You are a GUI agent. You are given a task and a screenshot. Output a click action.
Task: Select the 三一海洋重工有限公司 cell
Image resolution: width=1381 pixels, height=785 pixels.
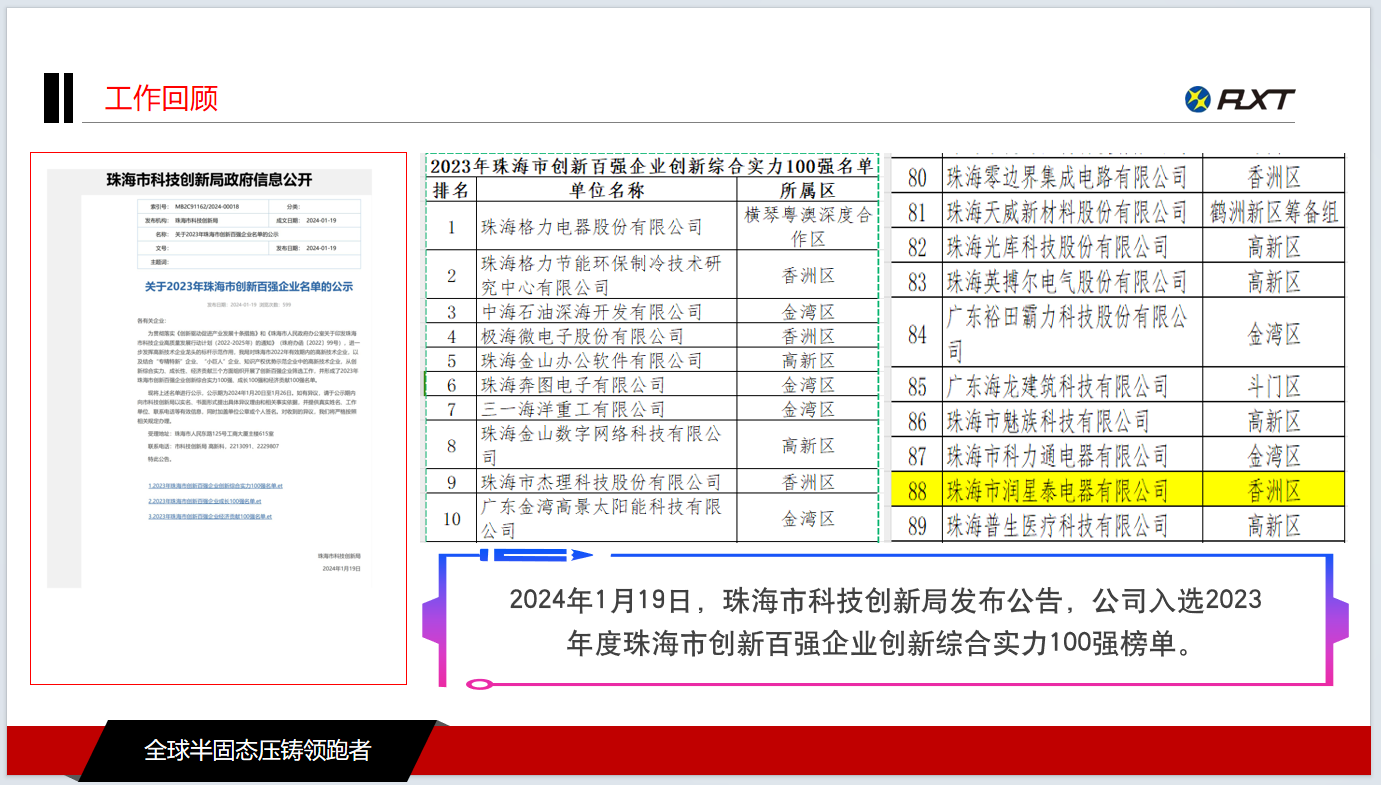point(607,409)
